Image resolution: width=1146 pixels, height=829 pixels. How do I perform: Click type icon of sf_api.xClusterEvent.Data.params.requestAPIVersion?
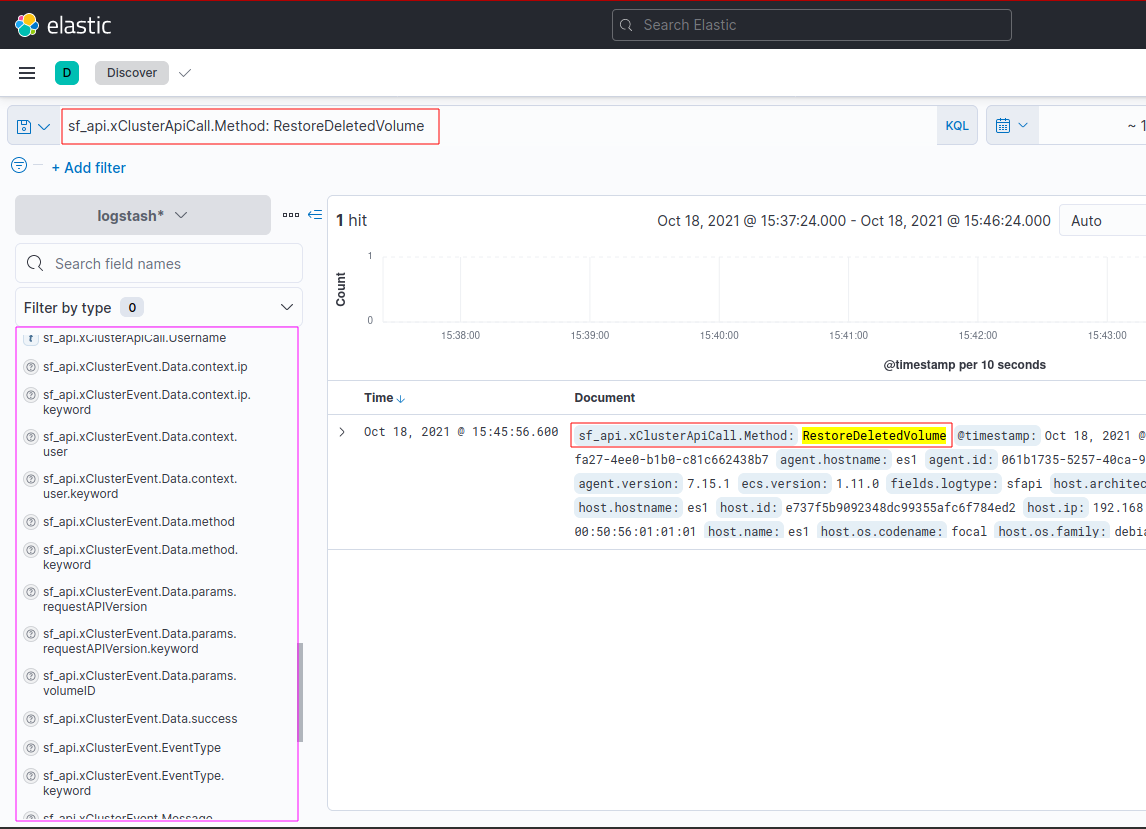click(x=31, y=592)
